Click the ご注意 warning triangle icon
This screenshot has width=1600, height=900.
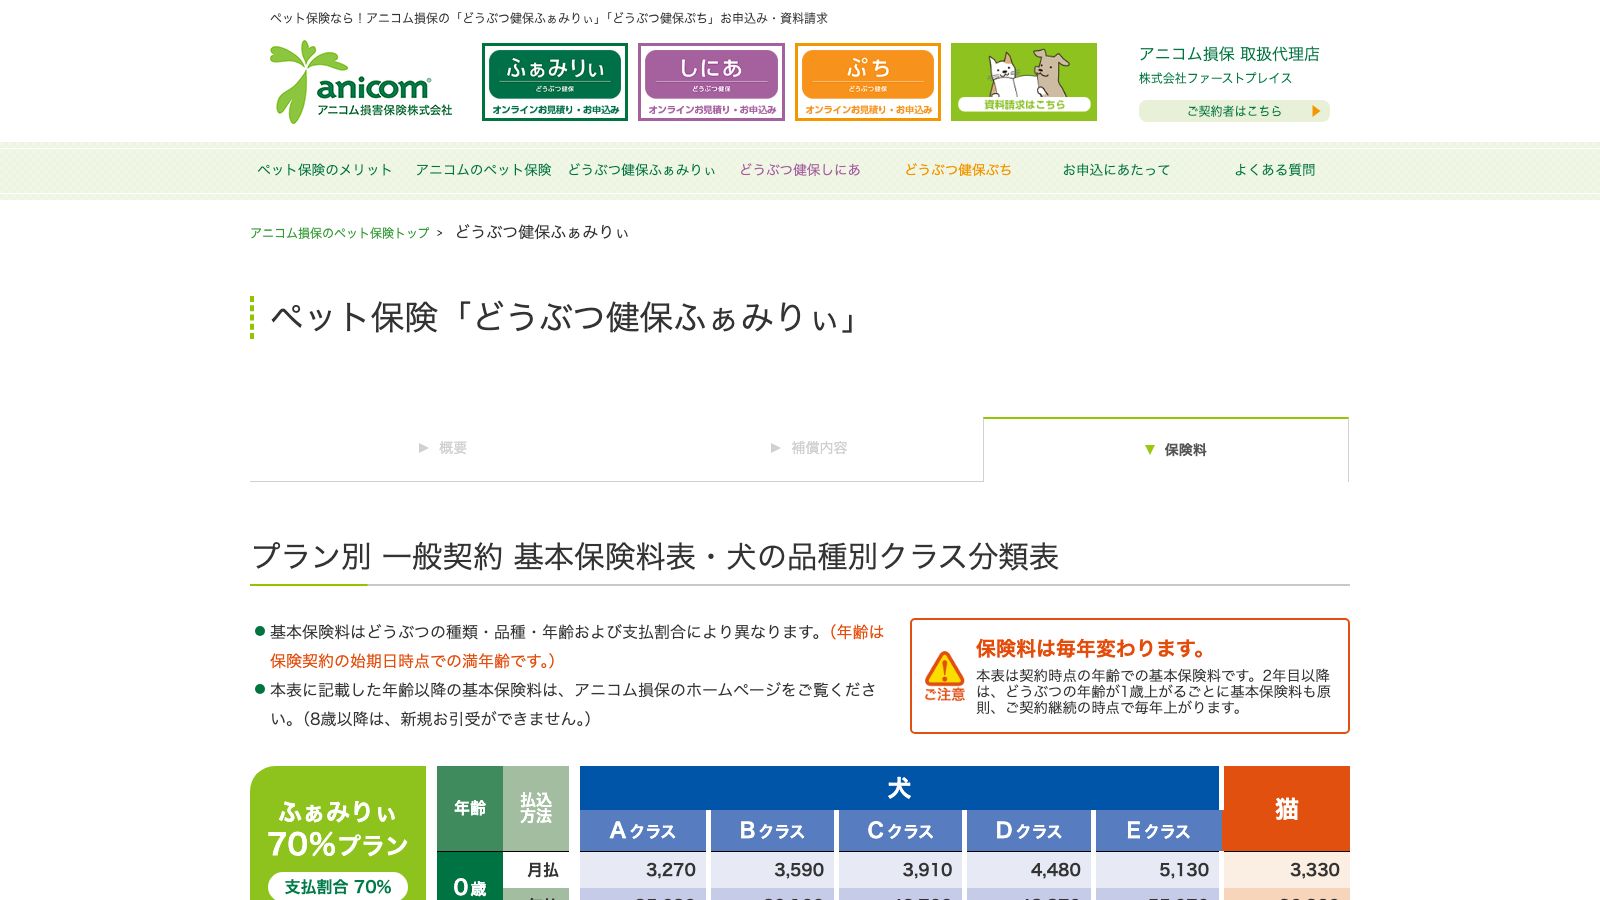point(944,668)
